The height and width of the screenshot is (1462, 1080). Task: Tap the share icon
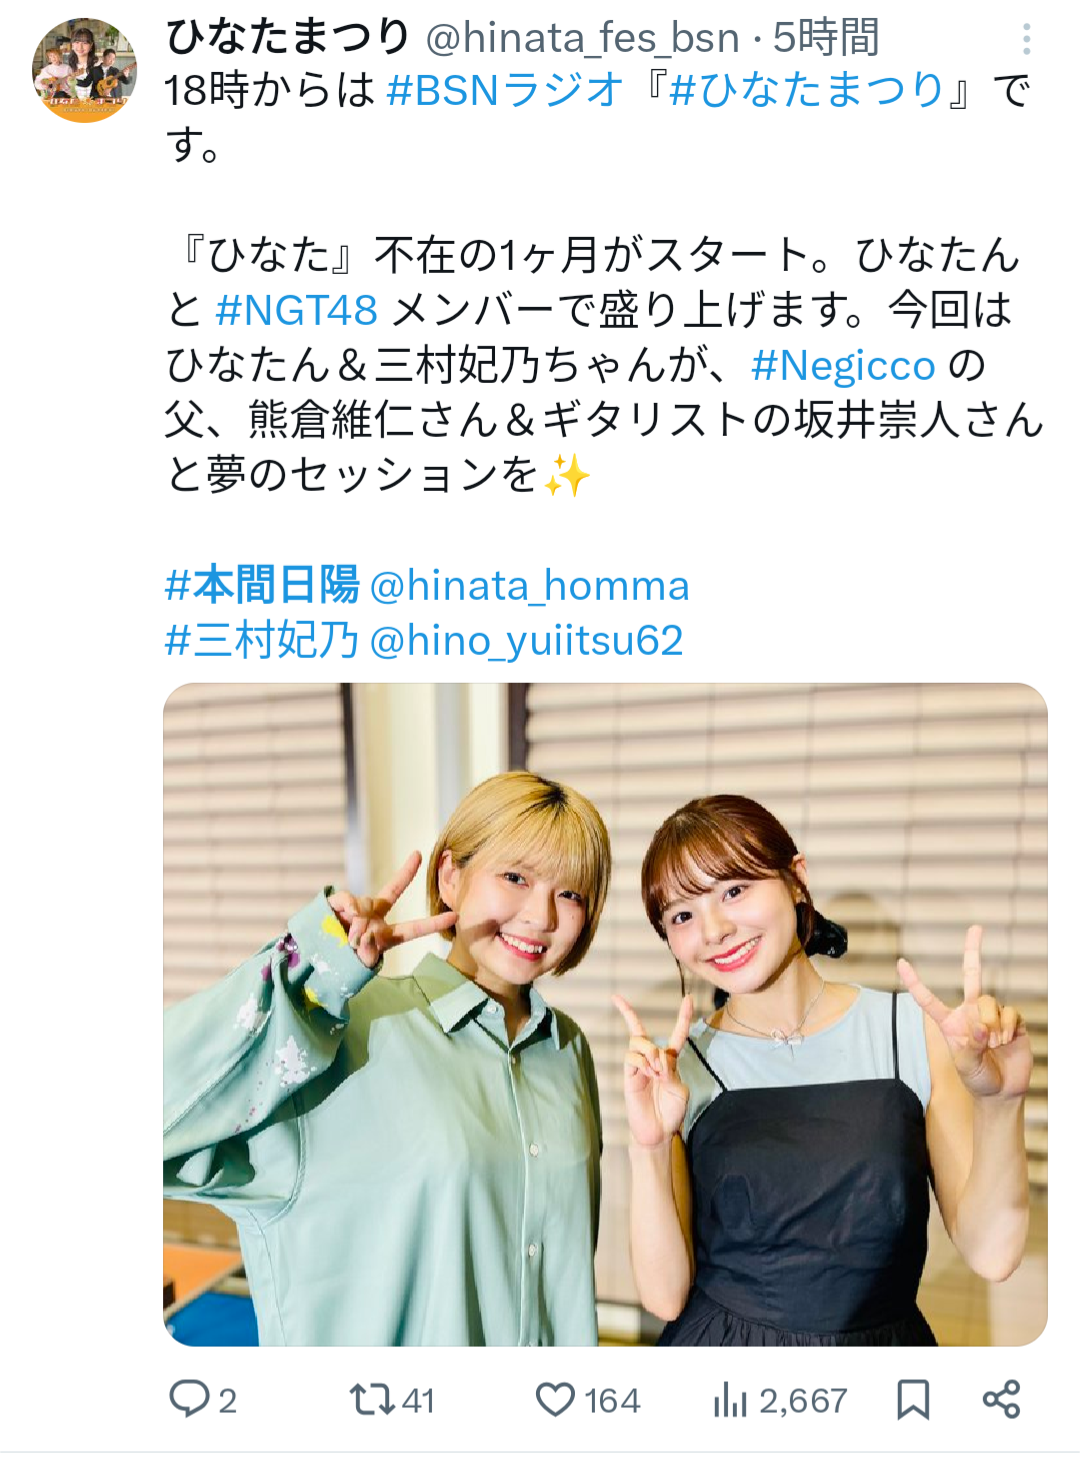(1001, 1399)
